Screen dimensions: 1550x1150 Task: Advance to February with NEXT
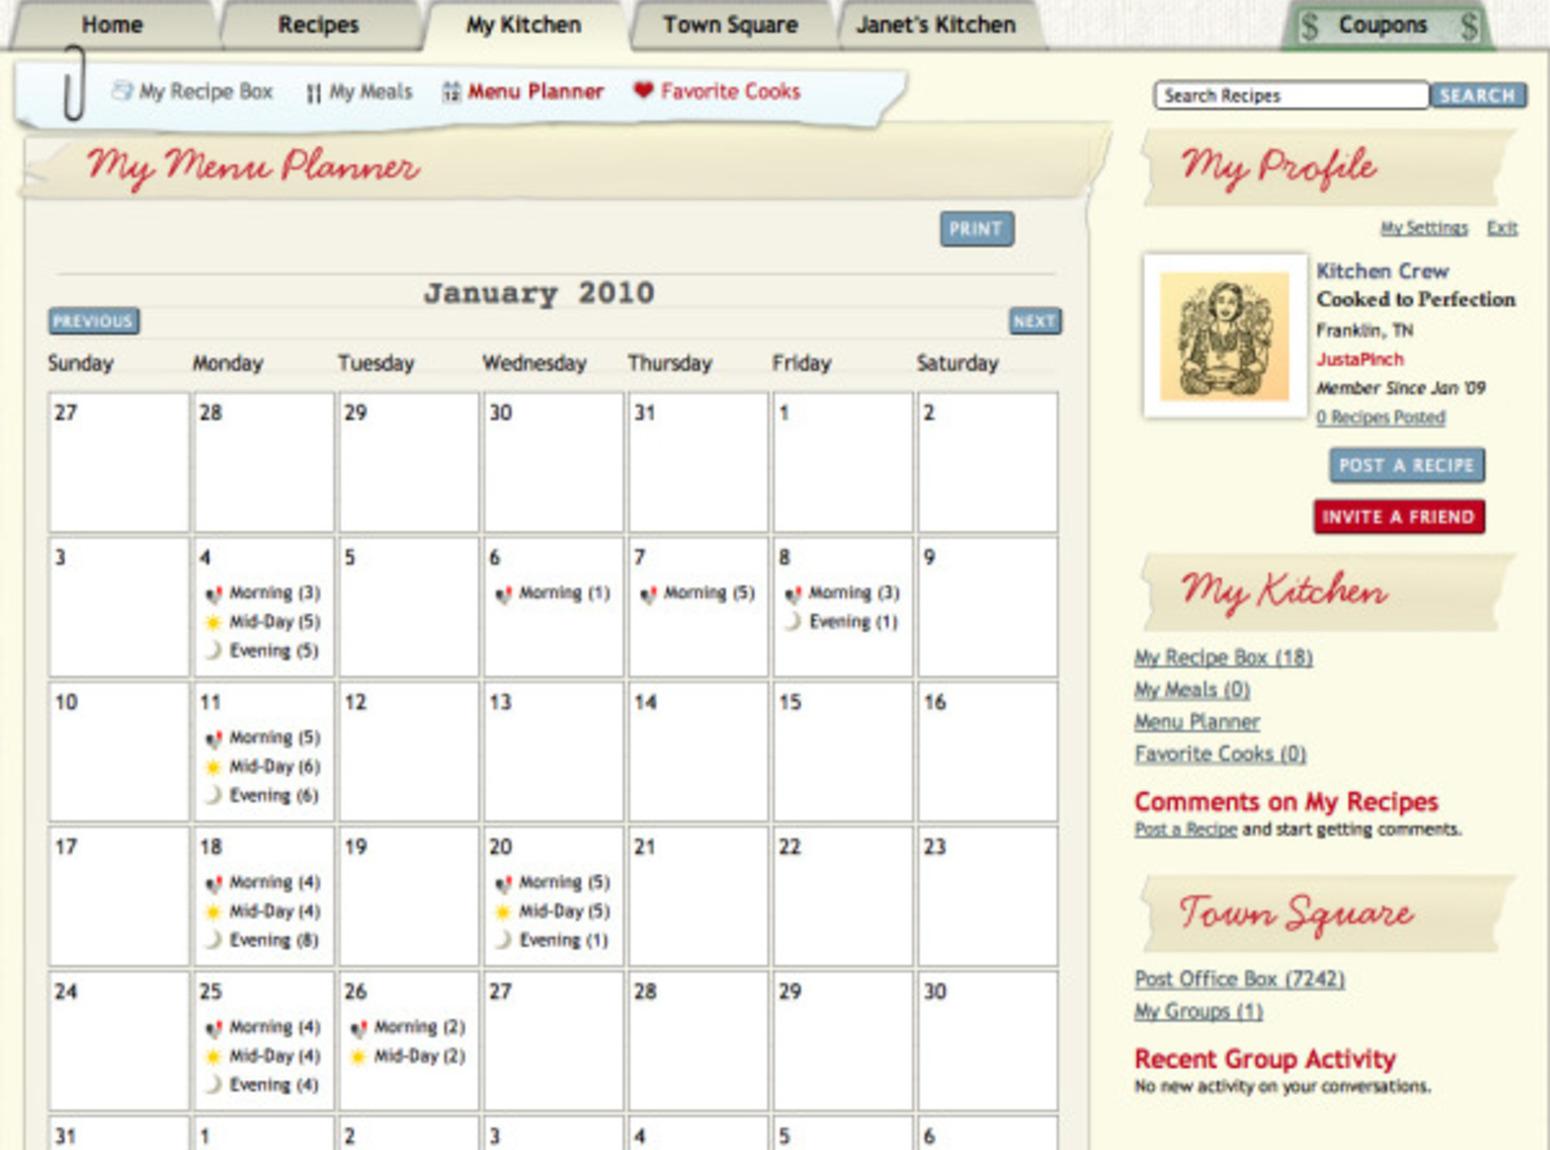click(x=1034, y=321)
